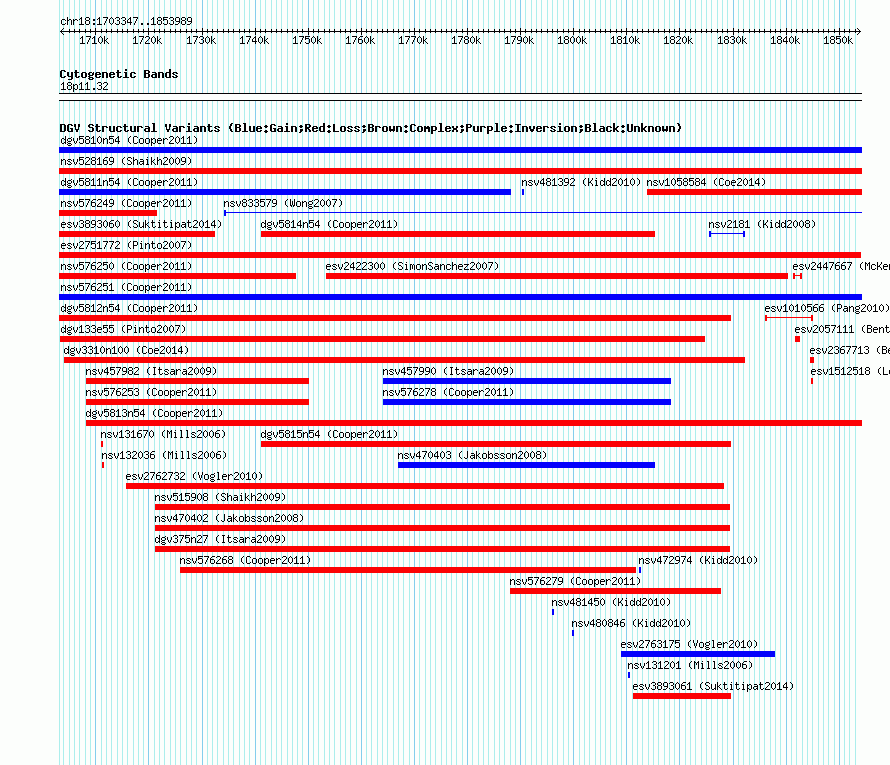Select nsv131670 (Mills2006) label
This screenshot has height=765, width=890.
(x=163, y=434)
